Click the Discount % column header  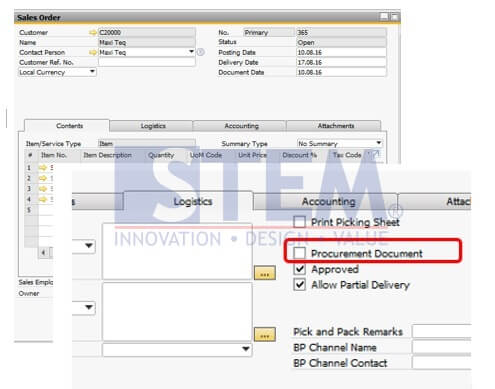tap(299, 155)
